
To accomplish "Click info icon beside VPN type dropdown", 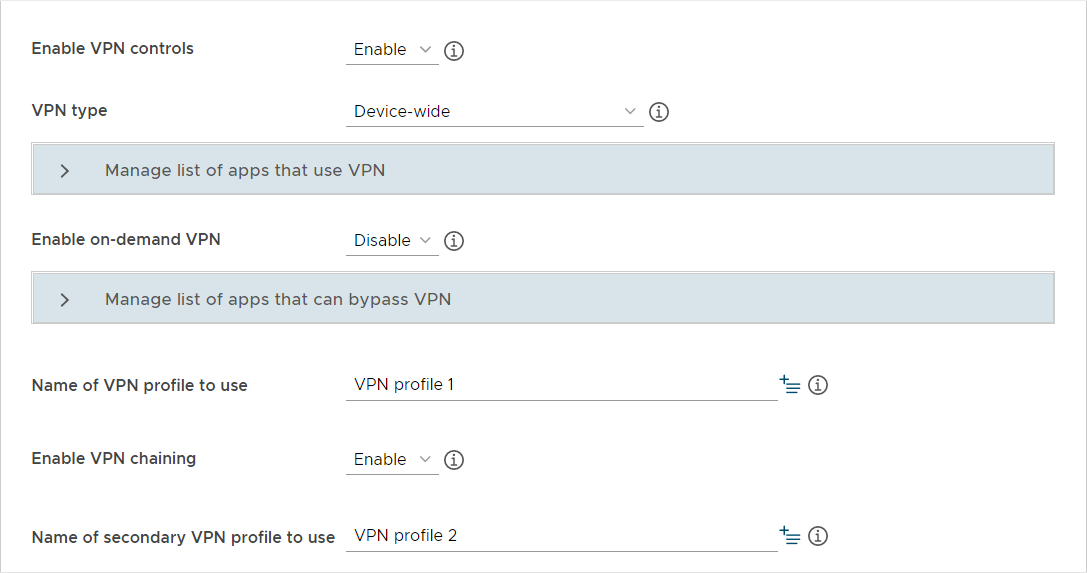I will pos(659,112).
